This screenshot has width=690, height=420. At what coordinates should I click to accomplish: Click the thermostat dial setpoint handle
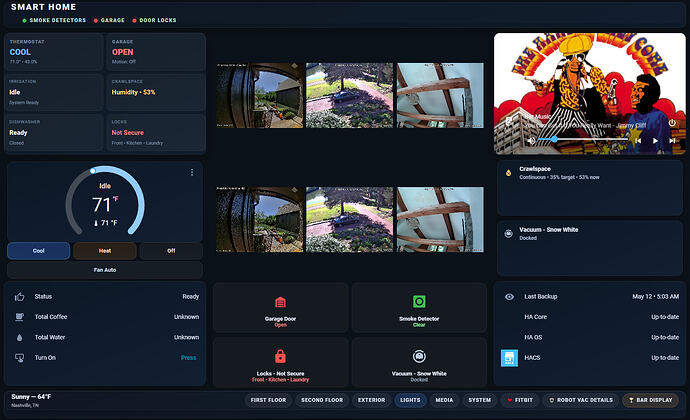click(x=92, y=171)
